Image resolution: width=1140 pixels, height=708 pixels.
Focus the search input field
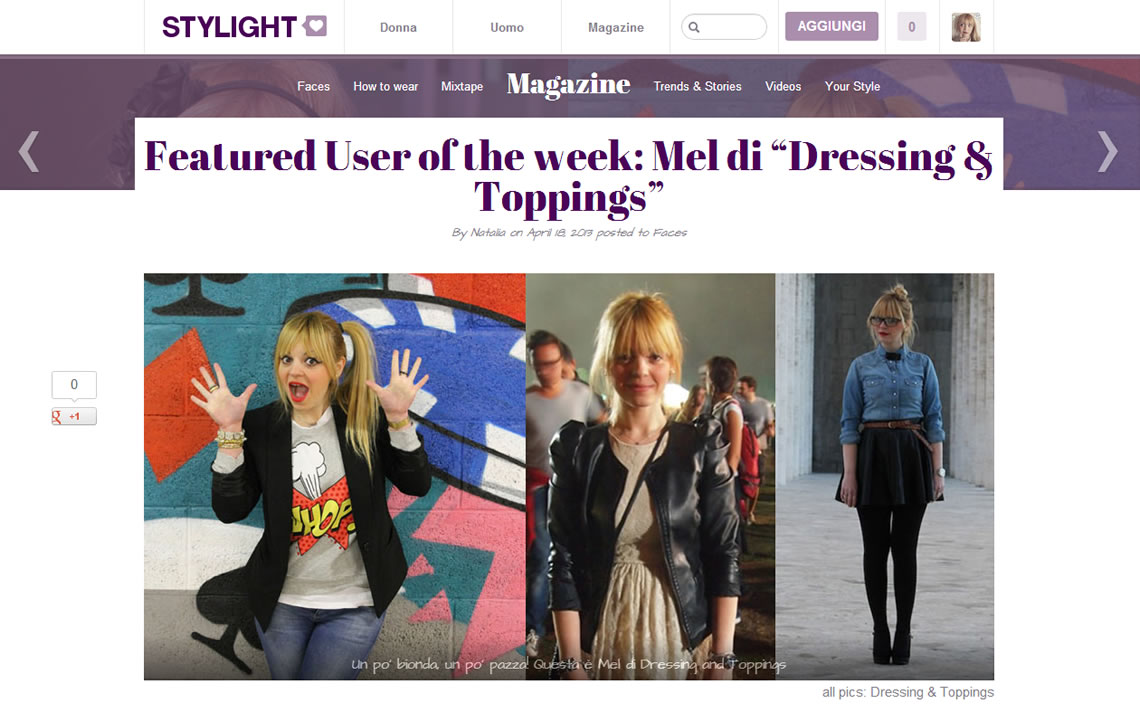[724, 27]
